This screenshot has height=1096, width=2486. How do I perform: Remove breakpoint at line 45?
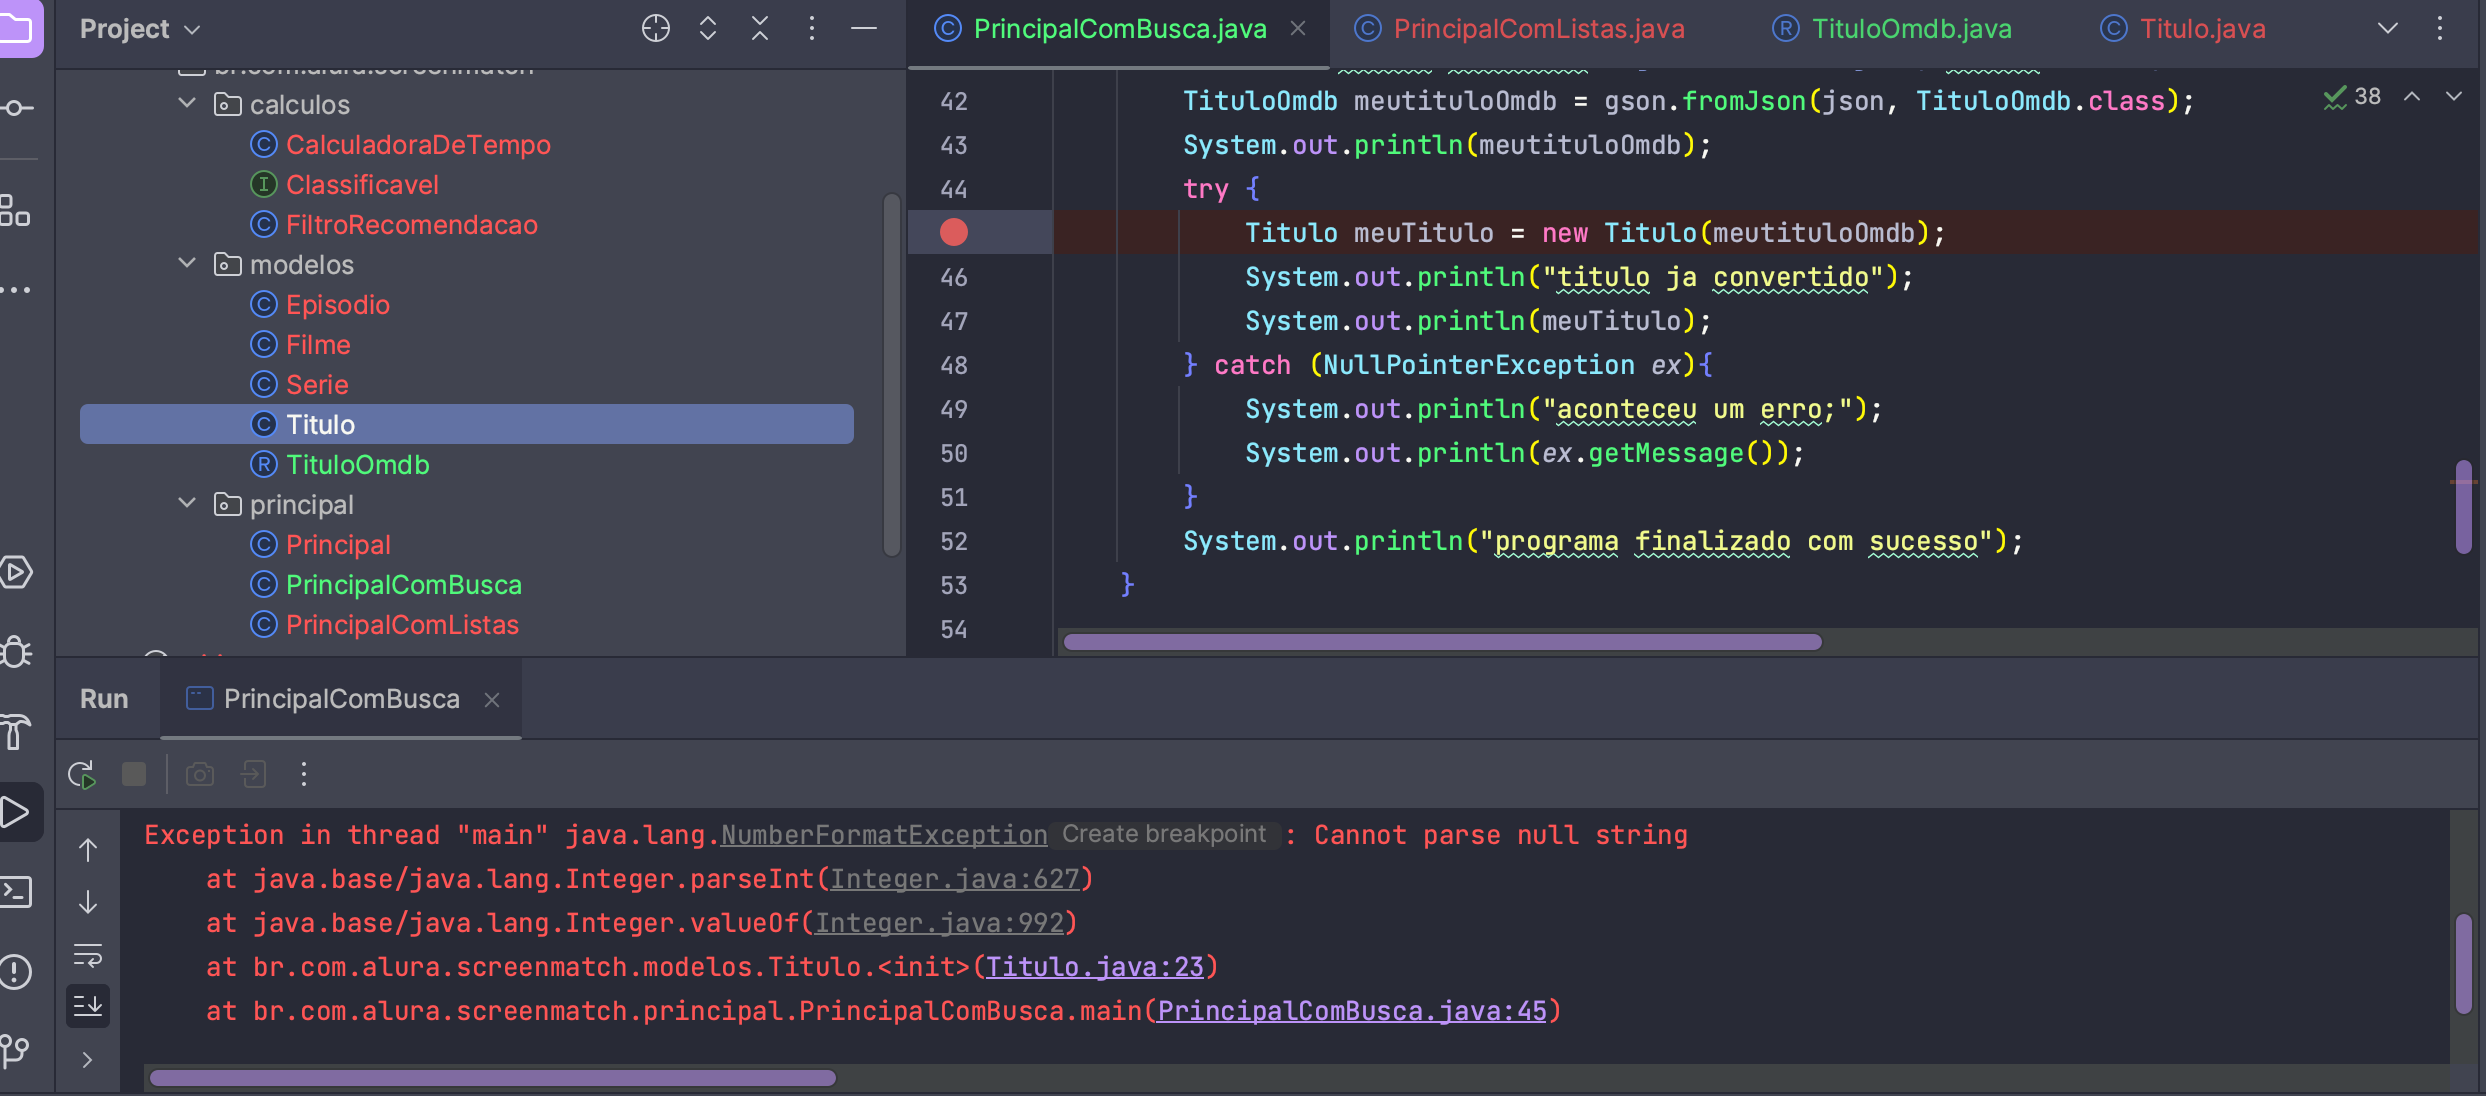point(954,232)
